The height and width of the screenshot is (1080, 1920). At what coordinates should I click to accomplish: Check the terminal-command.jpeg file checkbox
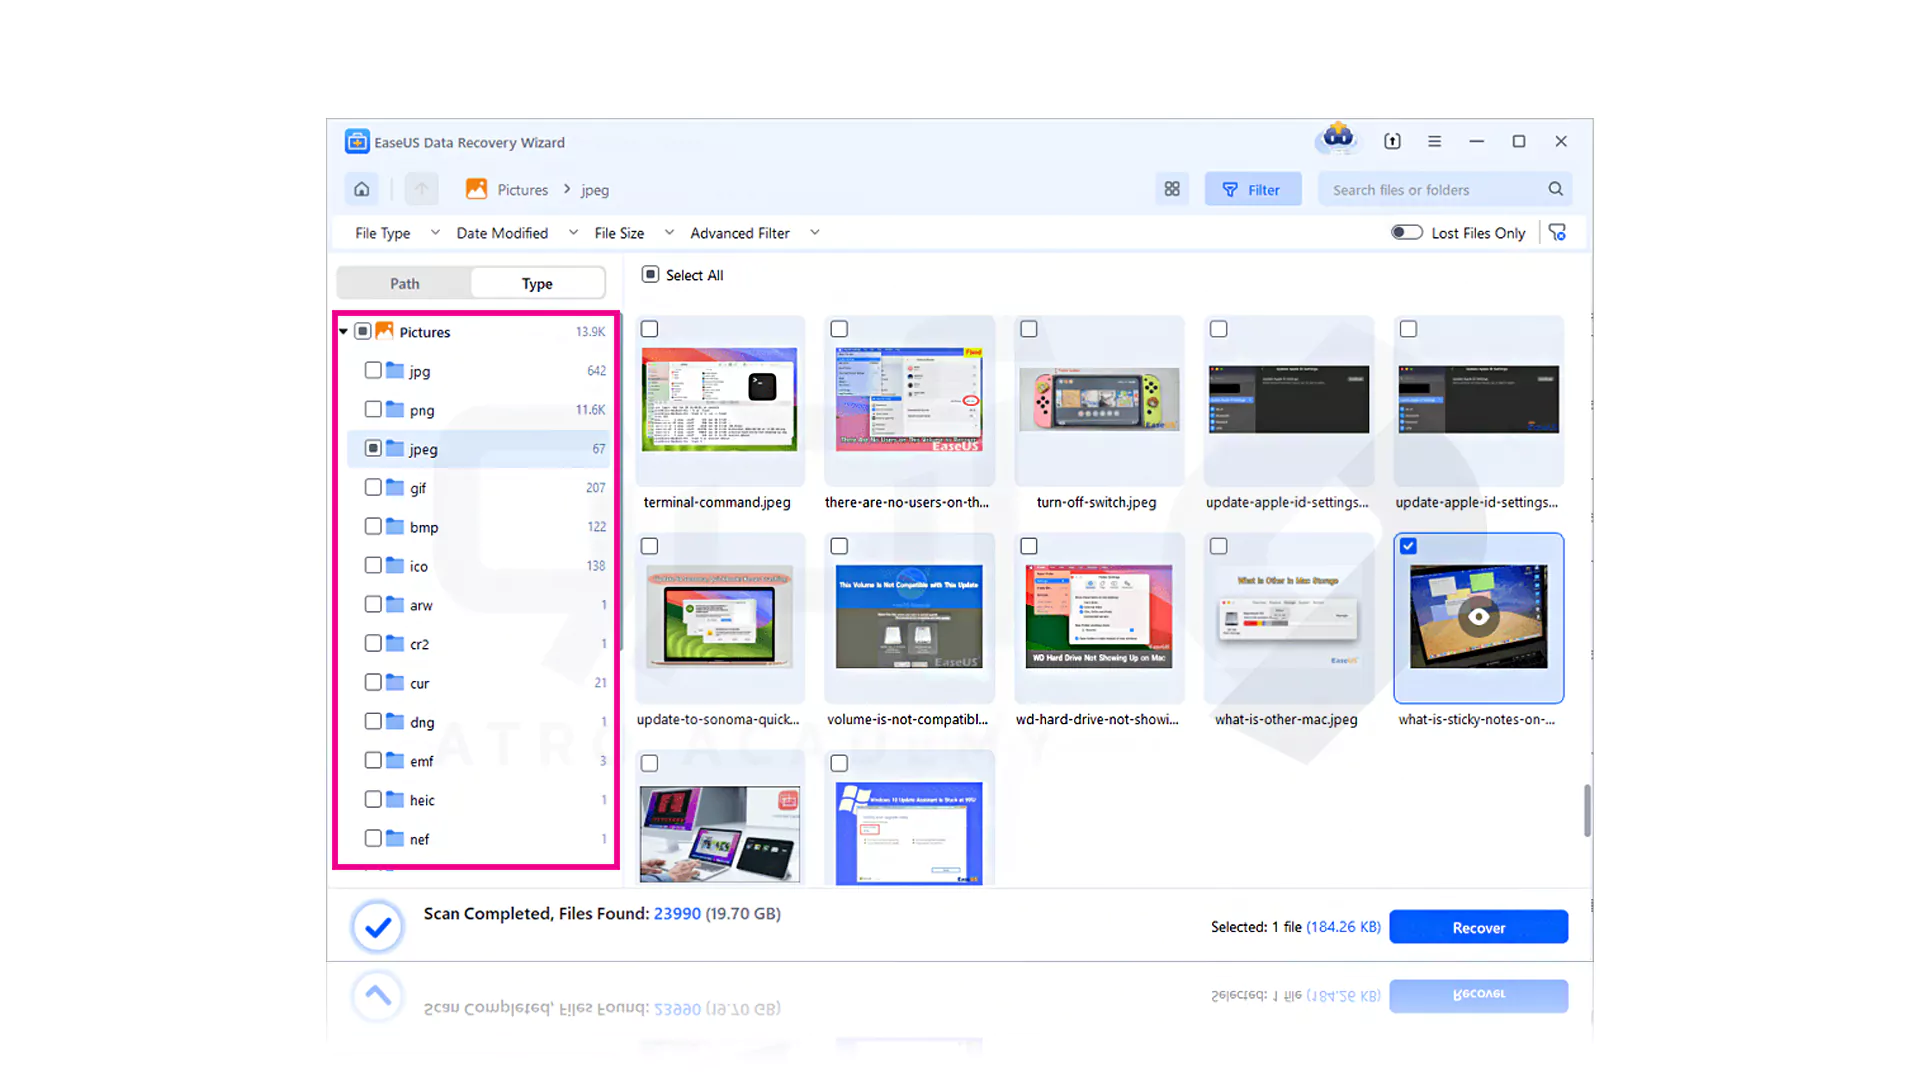650,329
